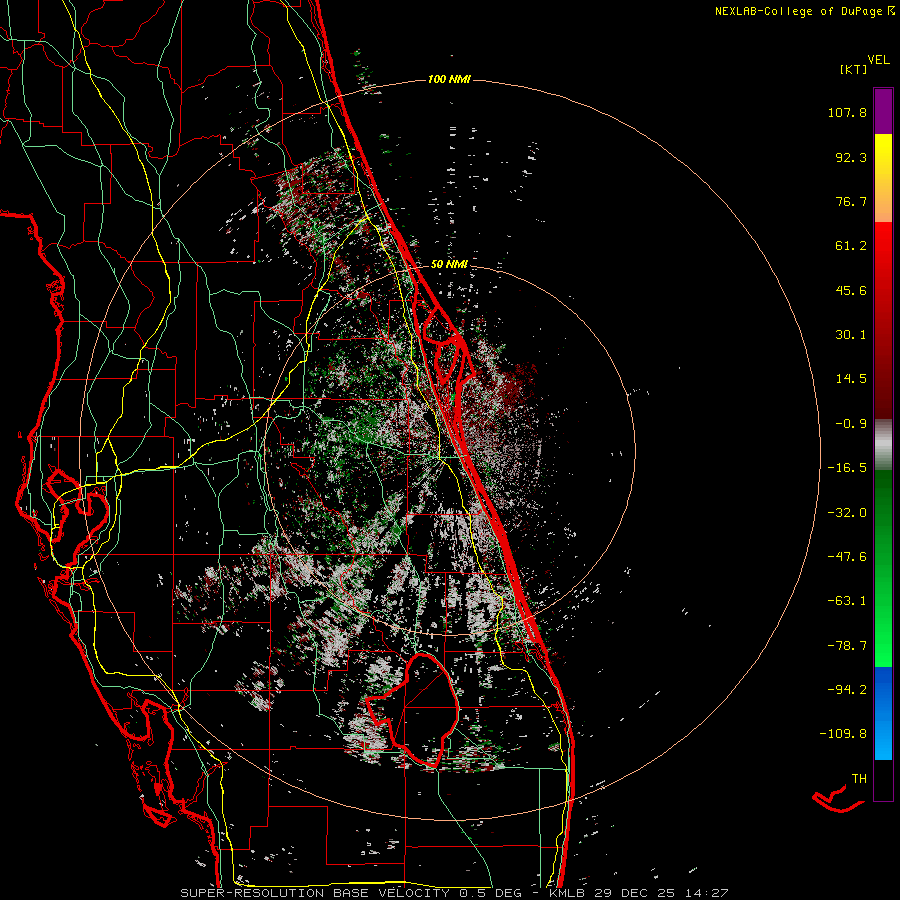This screenshot has height=900, width=900.
Task: Select the 76.7 legend value
Action: click(851, 201)
